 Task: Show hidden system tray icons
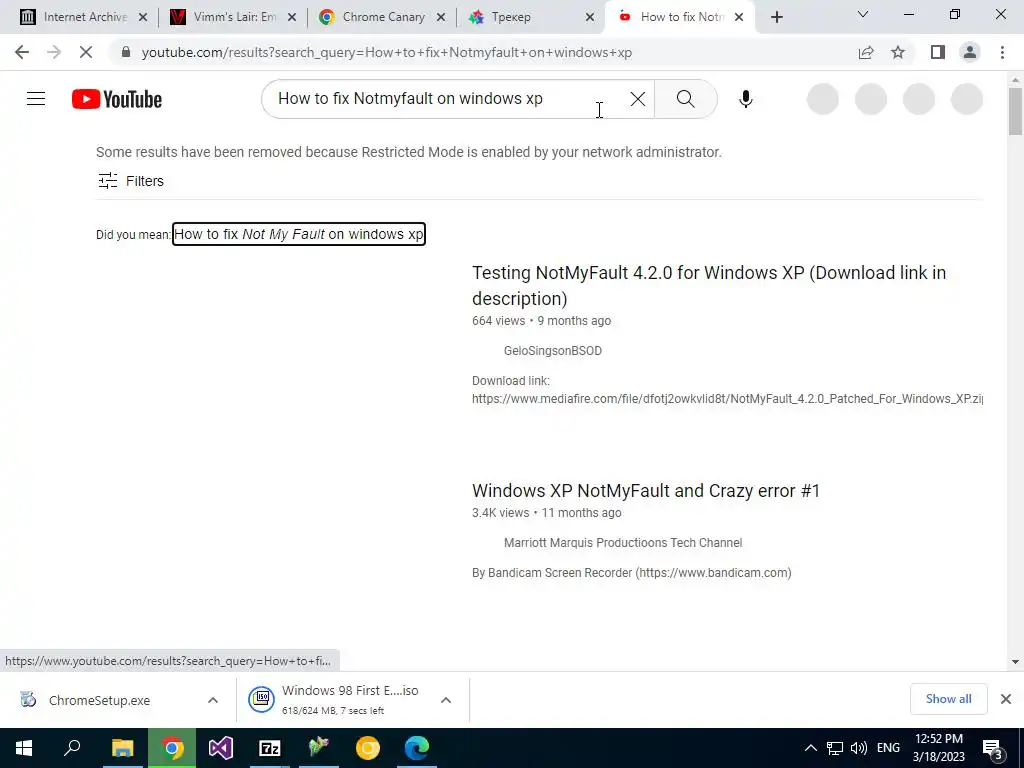point(810,748)
